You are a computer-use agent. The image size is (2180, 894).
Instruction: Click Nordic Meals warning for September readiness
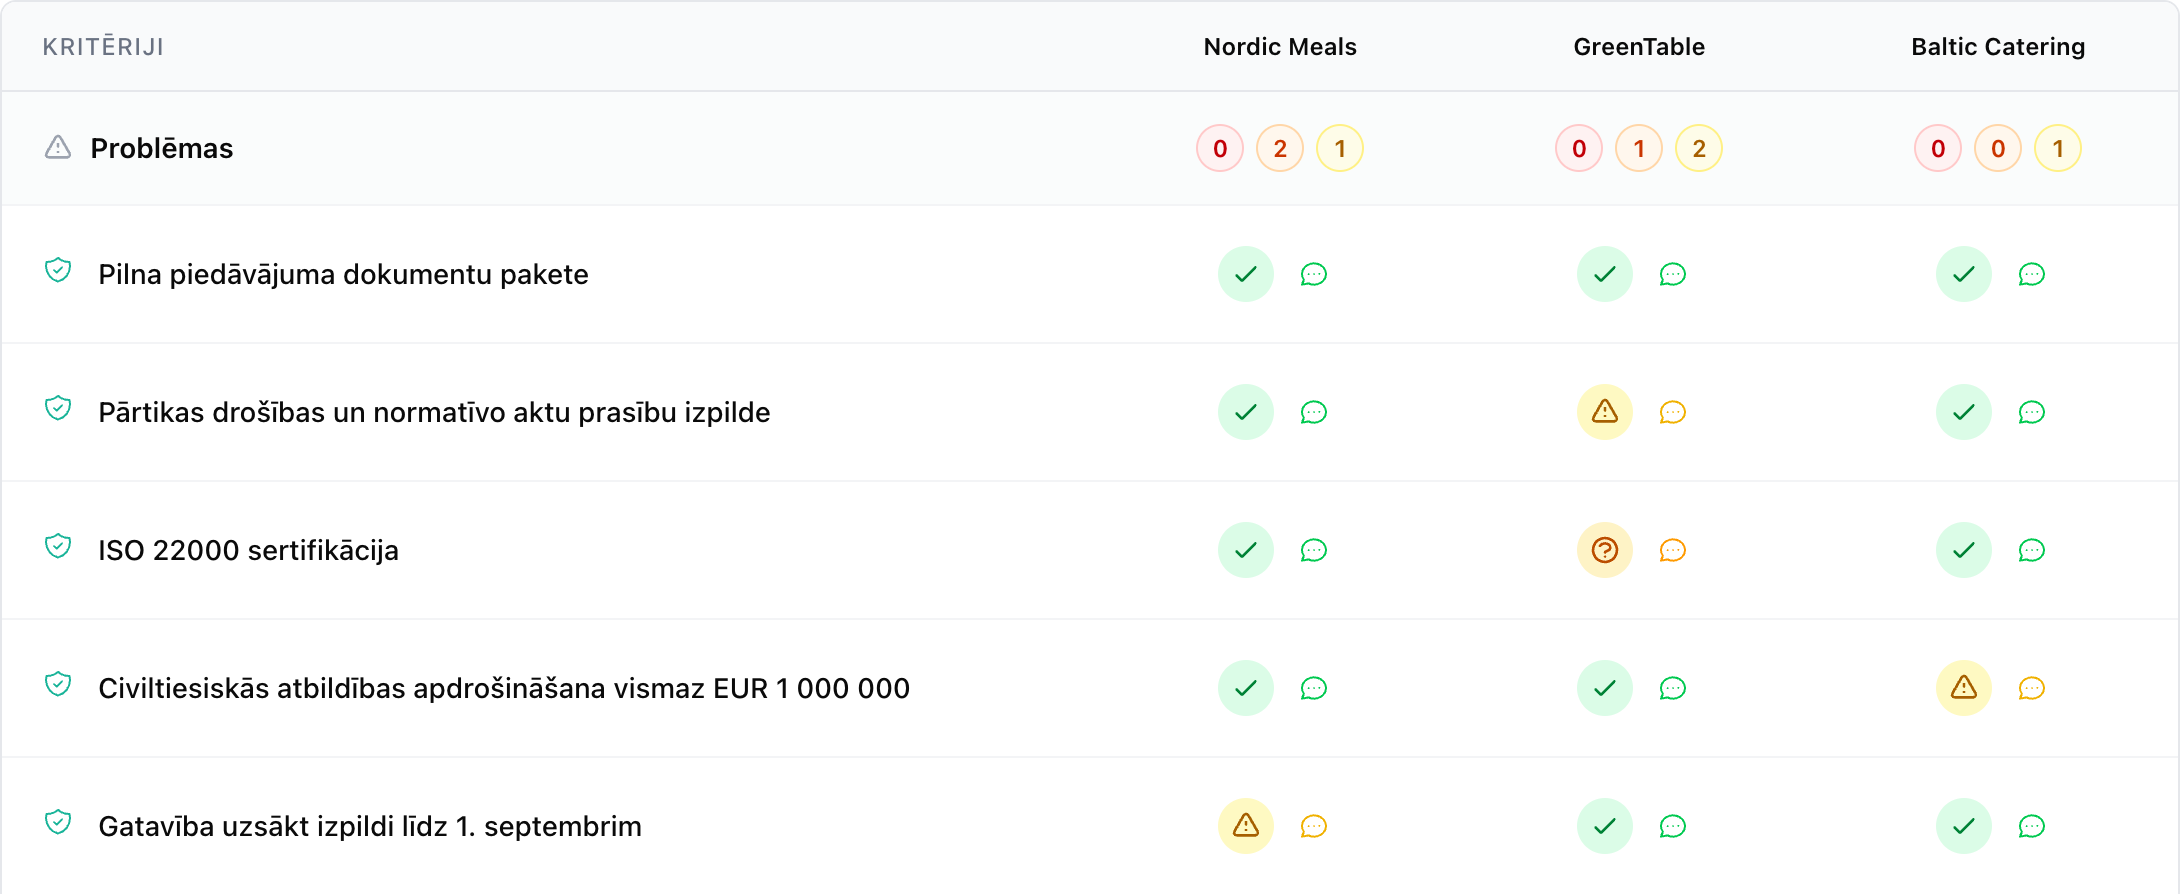point(1245,826)
